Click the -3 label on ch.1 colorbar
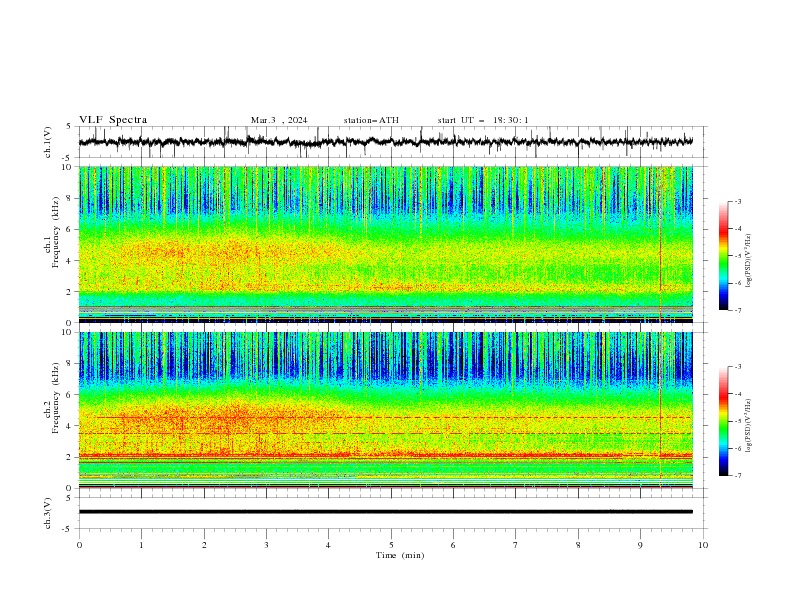 (737, 201)
